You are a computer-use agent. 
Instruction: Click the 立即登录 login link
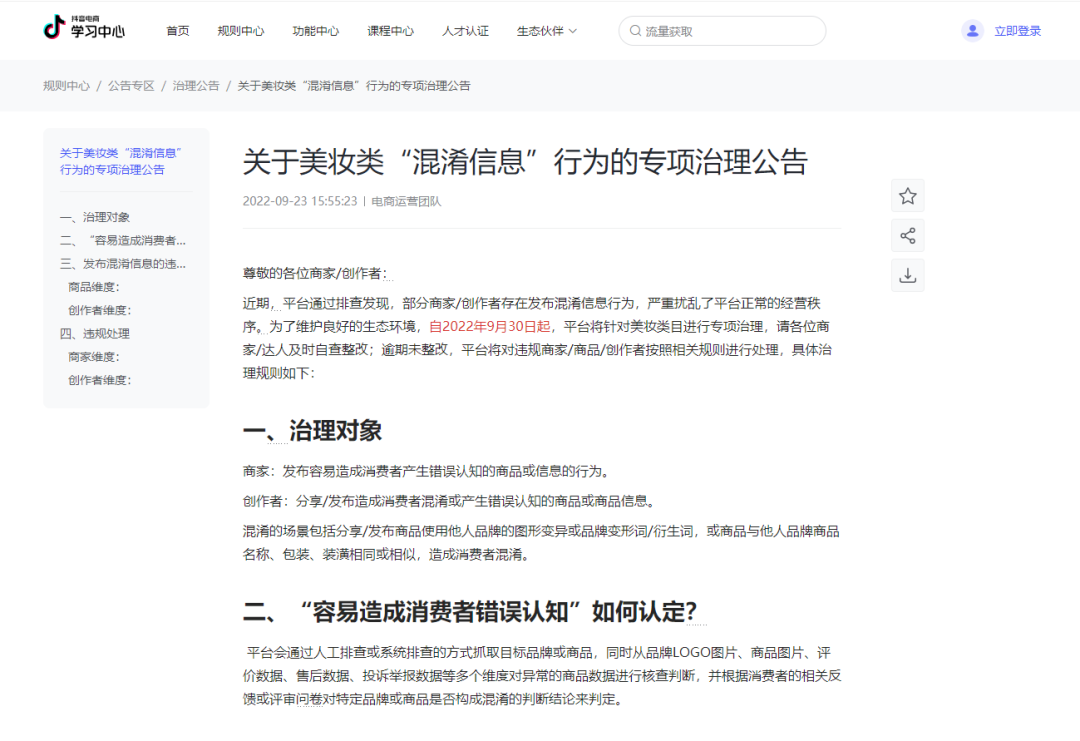coord(1017,31)
